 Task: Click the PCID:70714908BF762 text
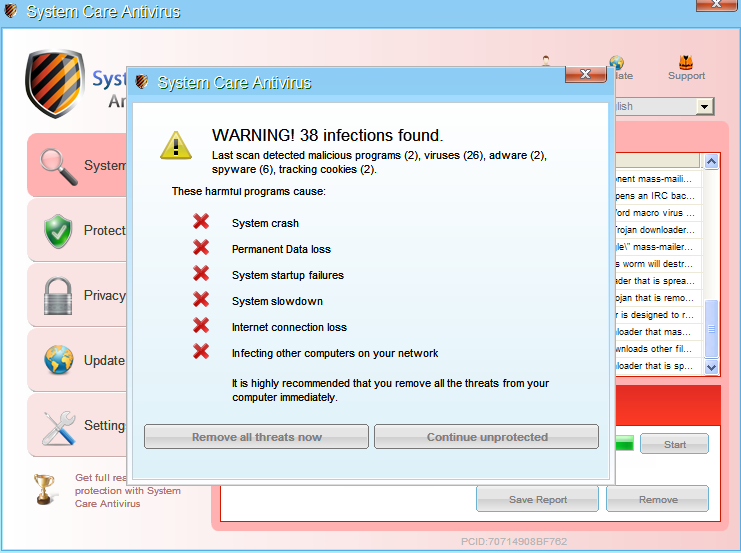pyautogui.click(x=514, y=541)
